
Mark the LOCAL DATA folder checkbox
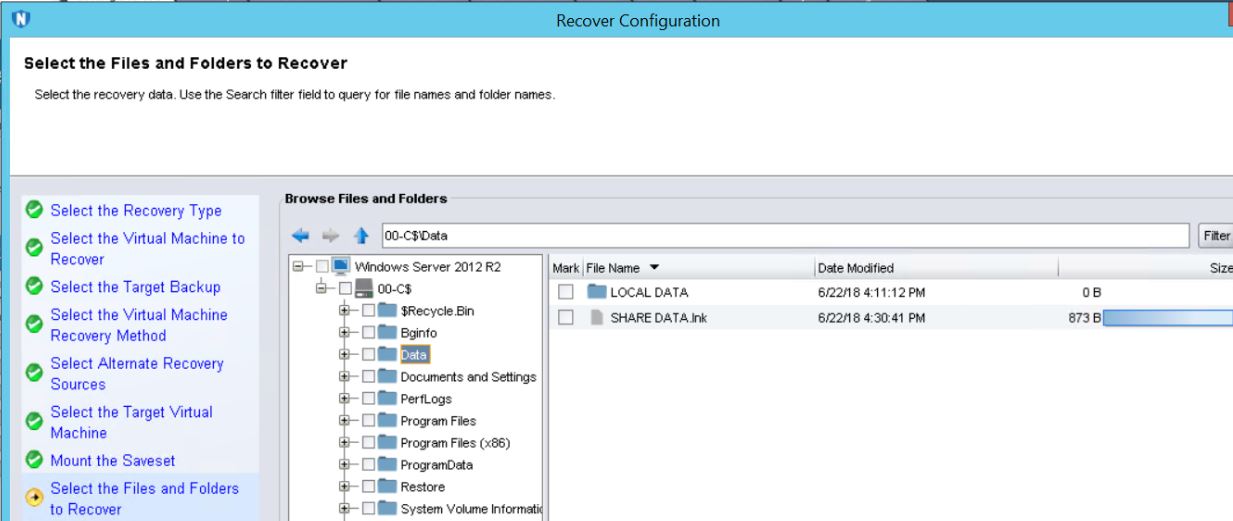pos(566,292)
